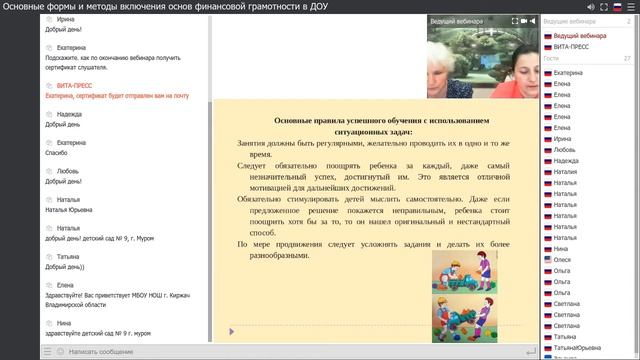
Task: Click the icon next to Татьяна in chat
Action: coord(49,257)
